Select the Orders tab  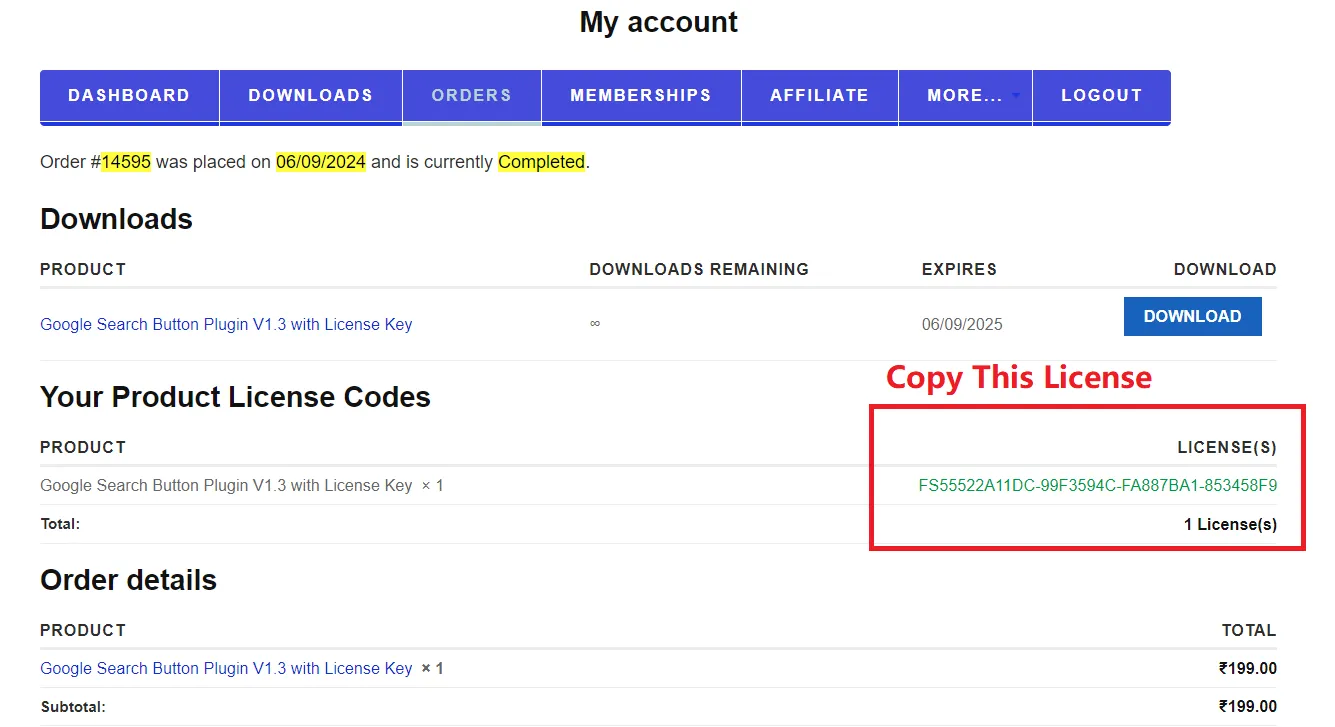point(471,96)
